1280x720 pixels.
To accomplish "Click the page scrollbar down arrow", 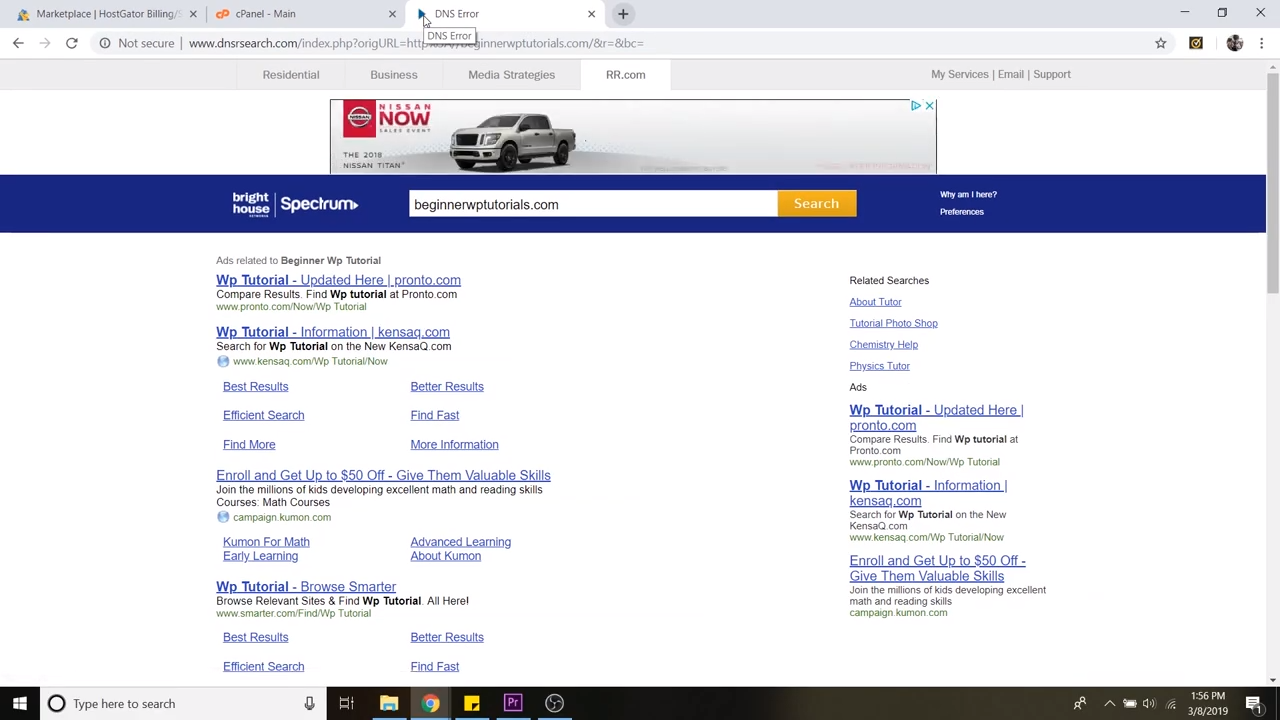I will click(1273, 680).
